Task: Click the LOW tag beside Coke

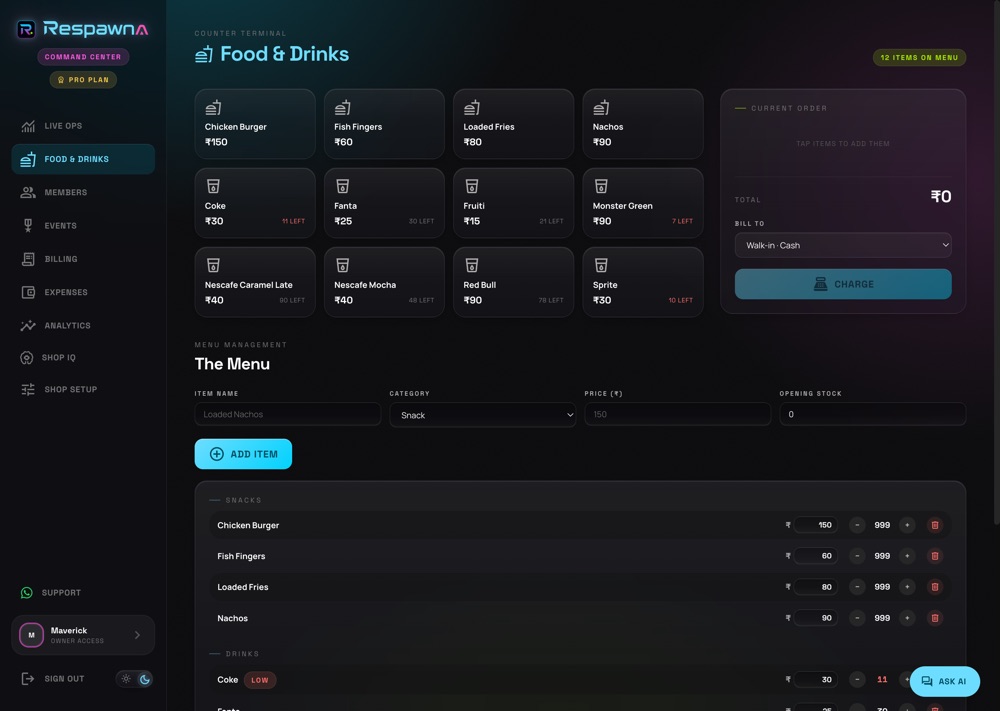Action: (x=260, y=680)
